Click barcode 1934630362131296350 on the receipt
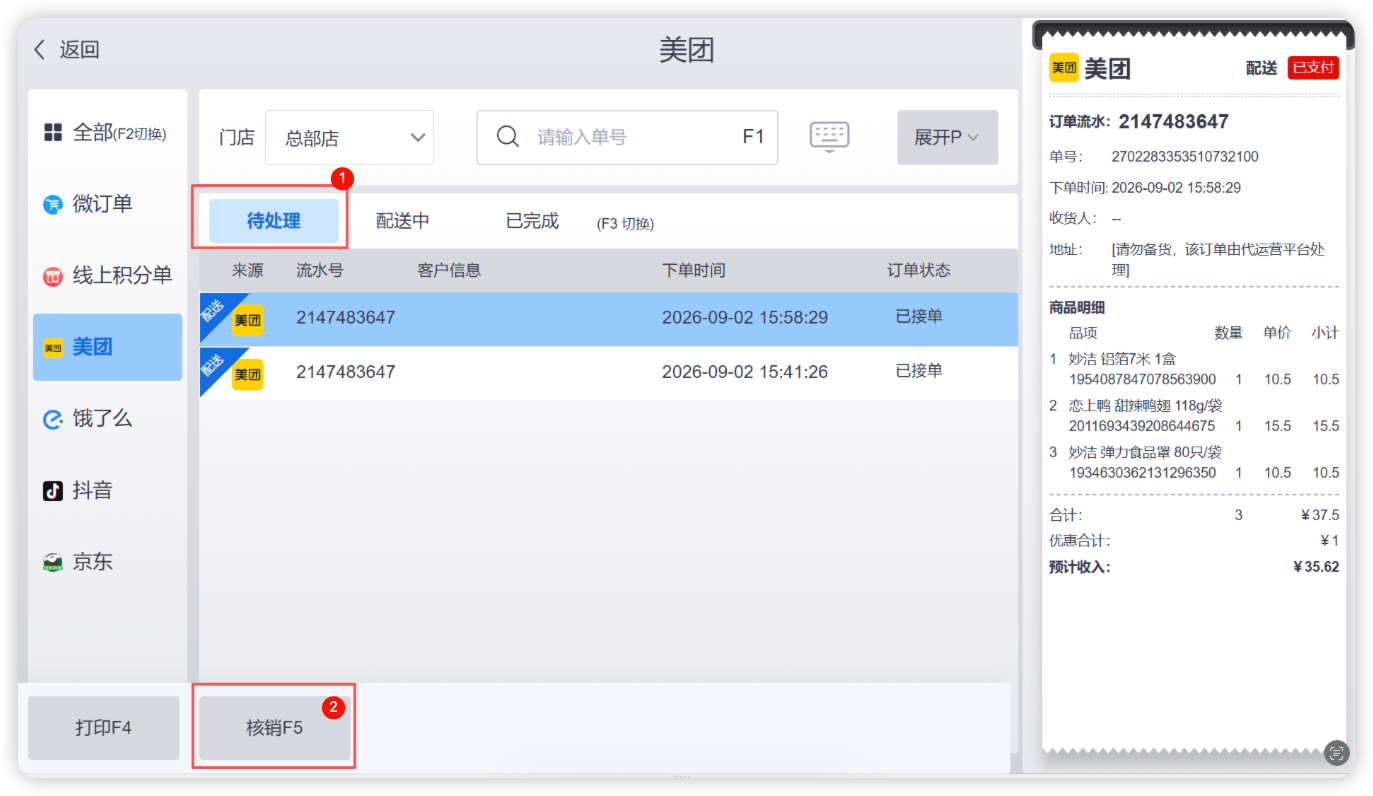Screen dimensions: 1373x796 point(1143,472)
